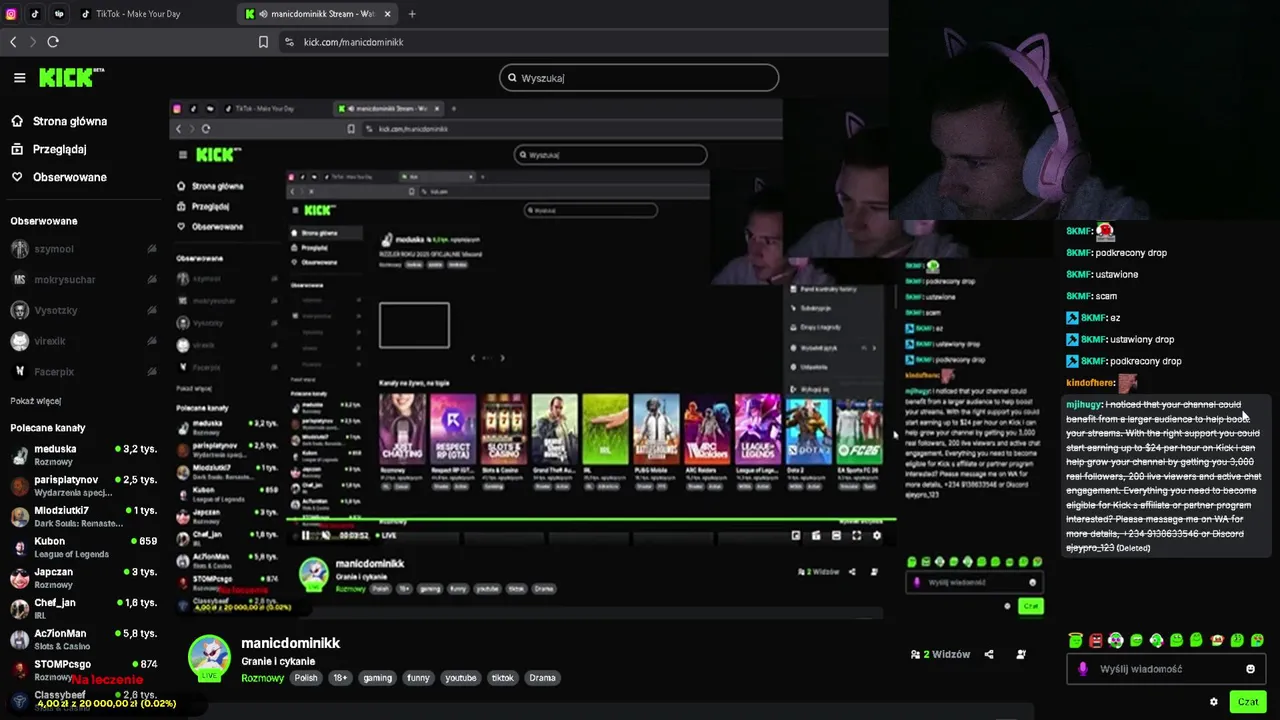Expand list with Pokaż więcej
The width and height of the screenshot is (1280, 720).
(36, 401)
